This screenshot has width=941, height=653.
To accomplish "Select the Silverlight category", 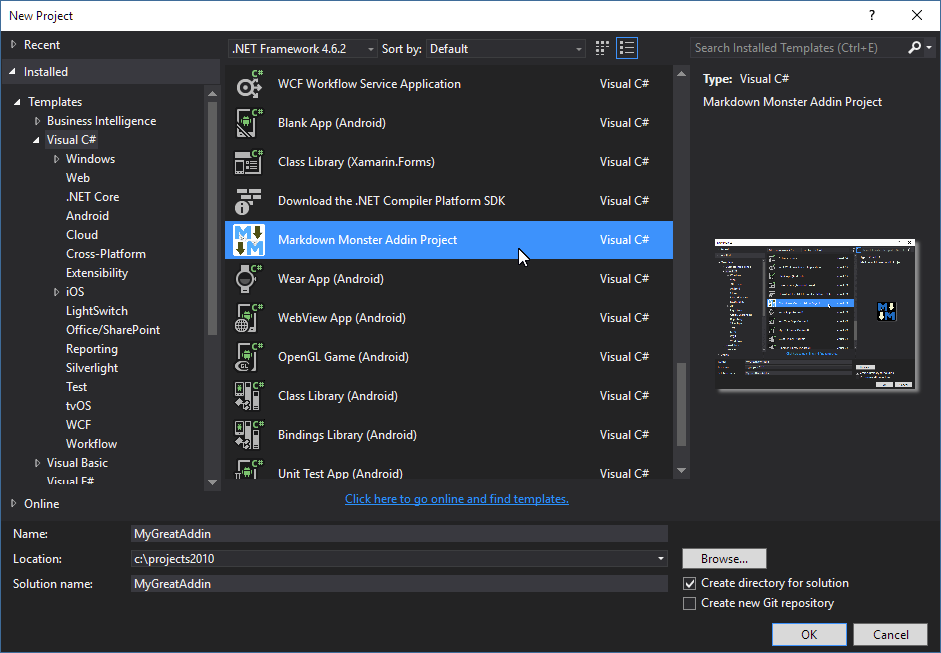I will (92, 368).
